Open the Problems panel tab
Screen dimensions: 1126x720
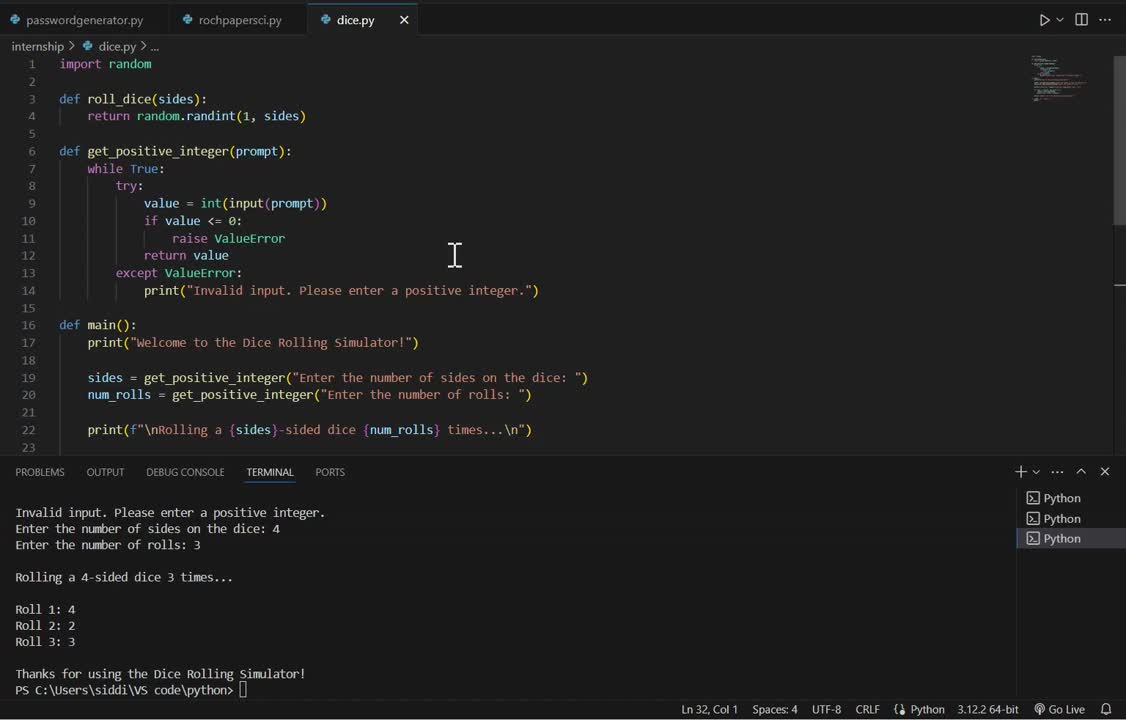tap(40, 472)
